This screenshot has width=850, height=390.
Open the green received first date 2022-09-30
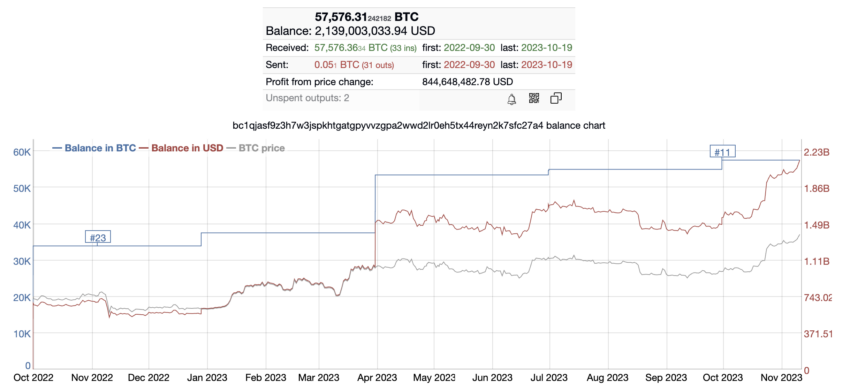click(469, 48)
